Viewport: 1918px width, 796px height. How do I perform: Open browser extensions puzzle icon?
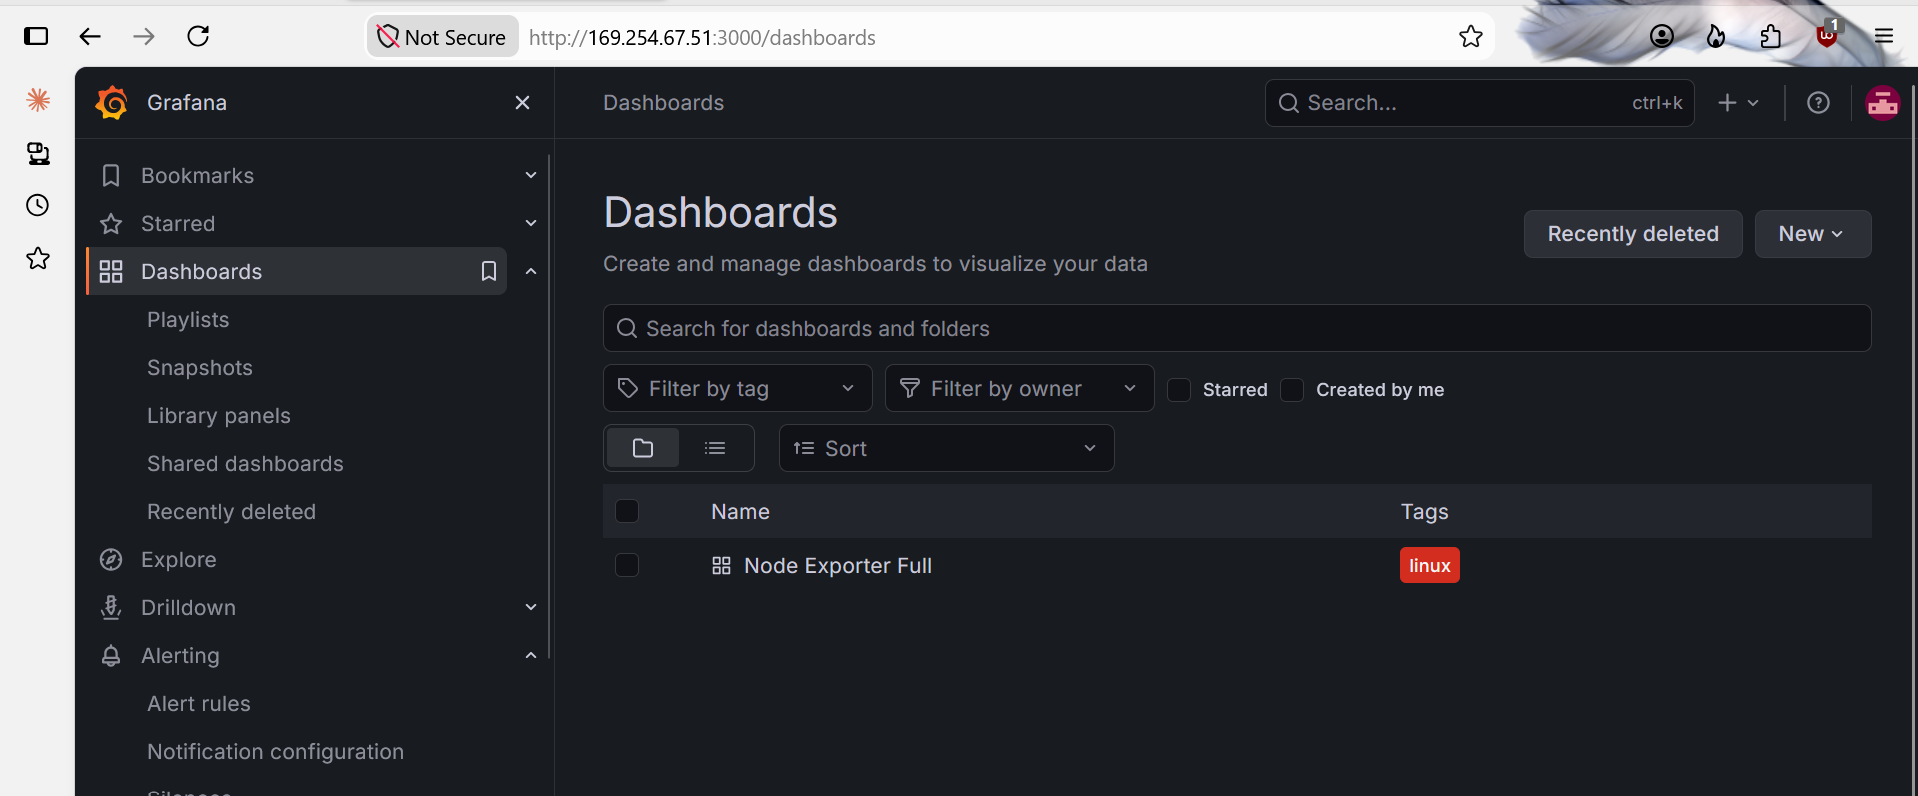click(x=1771, y=37)
